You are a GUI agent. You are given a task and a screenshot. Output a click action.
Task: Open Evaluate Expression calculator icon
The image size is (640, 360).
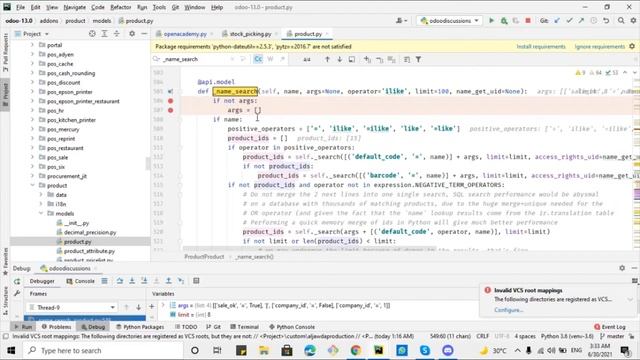196,281
